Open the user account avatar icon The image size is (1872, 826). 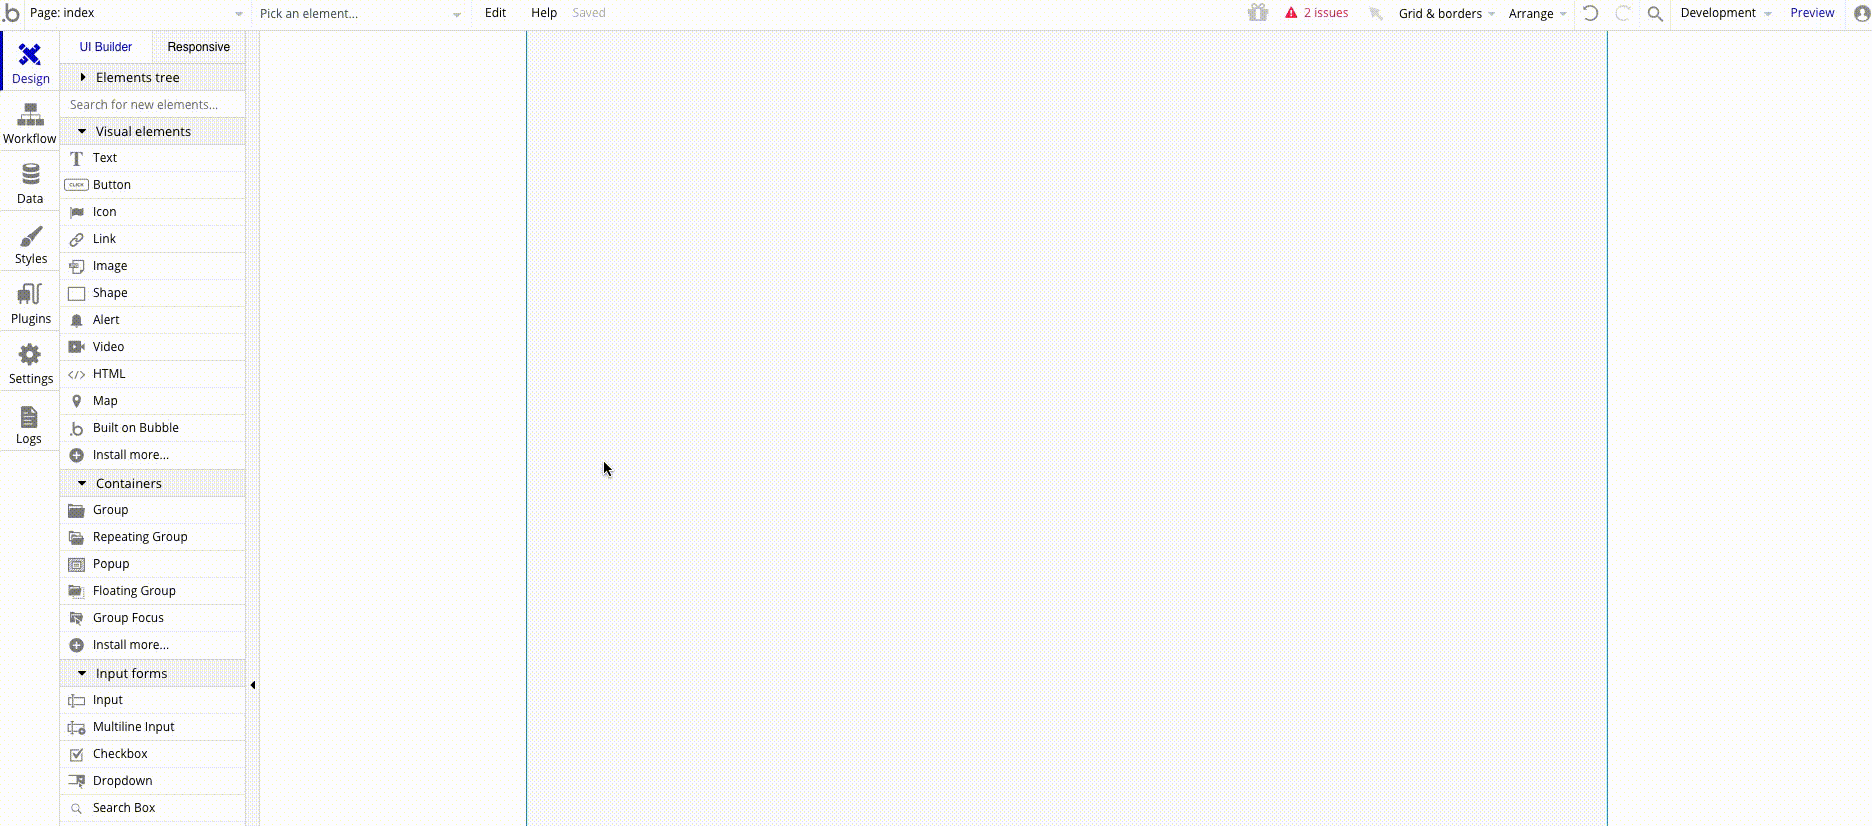pos(1861,13)
